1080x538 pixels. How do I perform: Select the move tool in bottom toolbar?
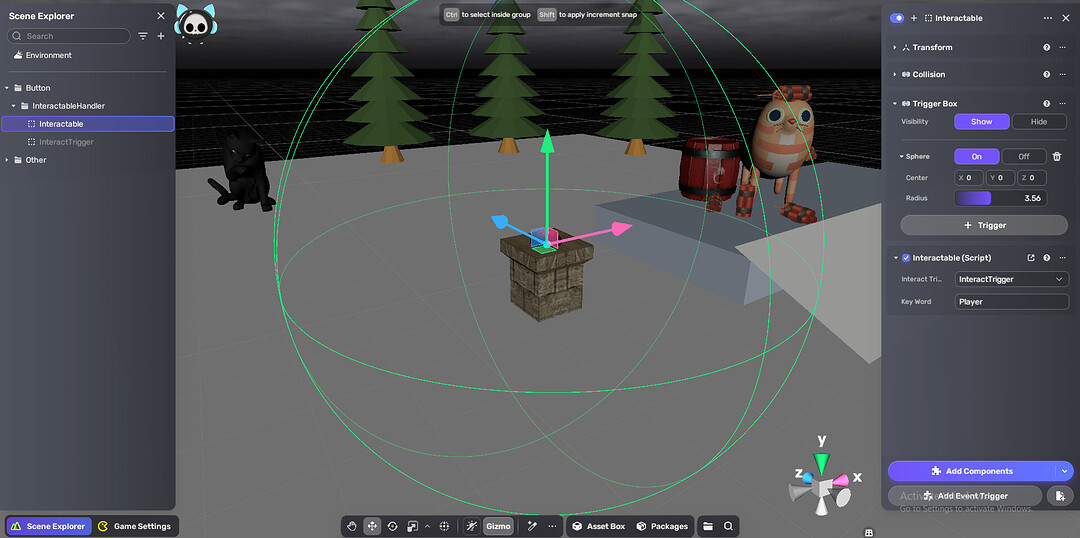coord(372,526)
